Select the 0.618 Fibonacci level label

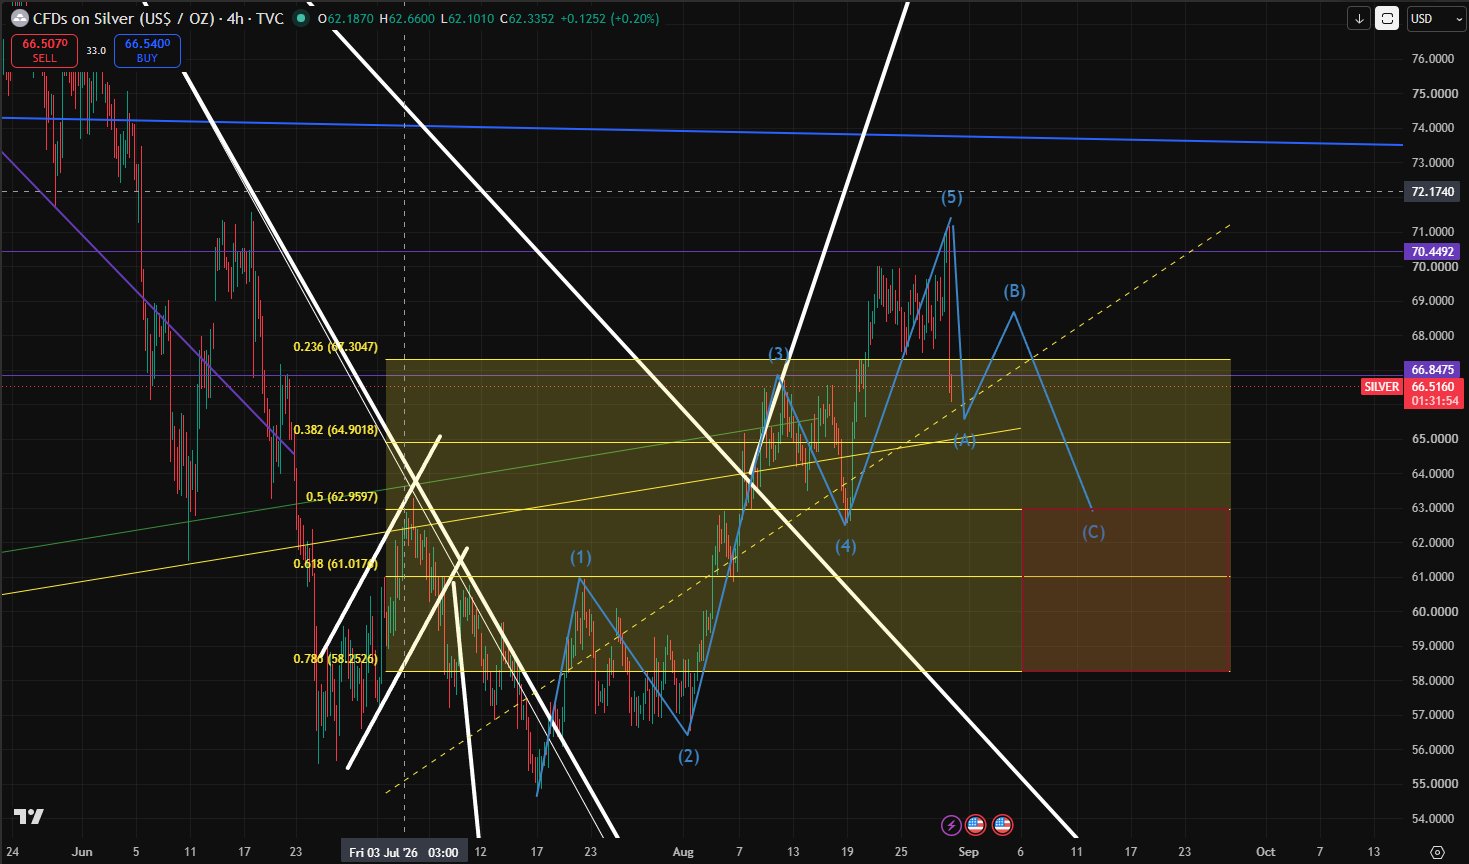coord(335,564)
